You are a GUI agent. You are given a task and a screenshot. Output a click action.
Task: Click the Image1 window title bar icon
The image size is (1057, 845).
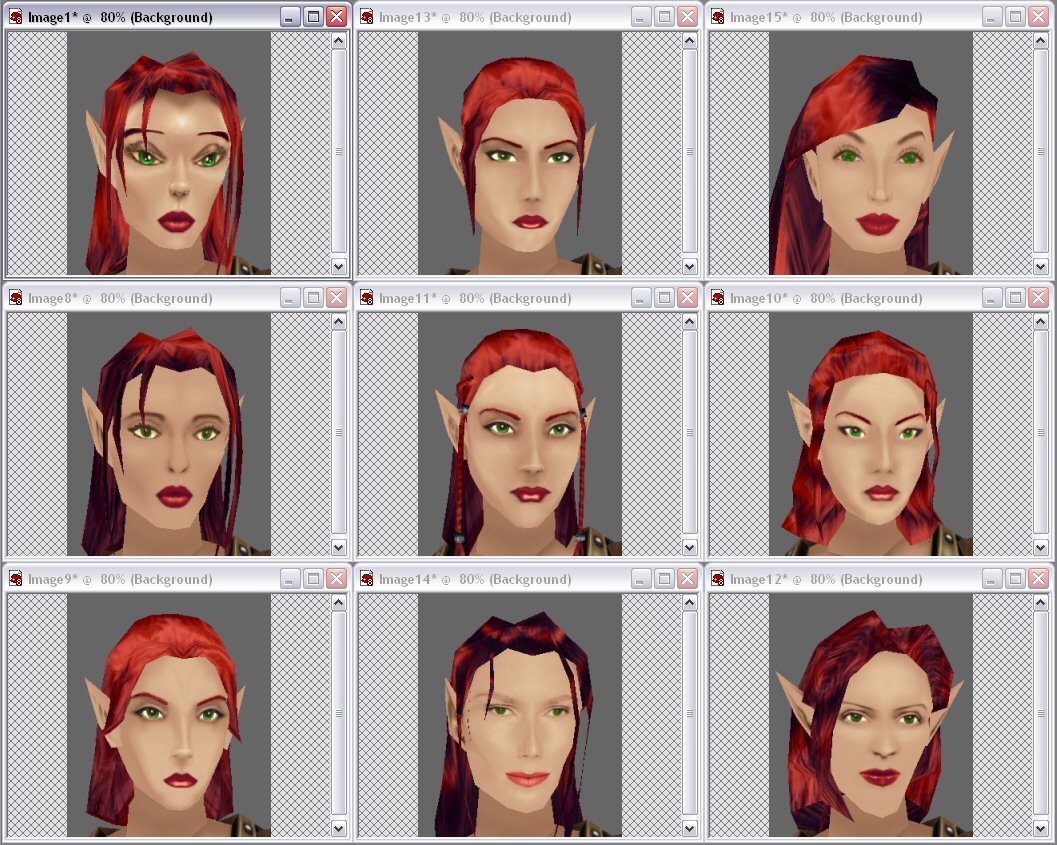coord(16,17)
